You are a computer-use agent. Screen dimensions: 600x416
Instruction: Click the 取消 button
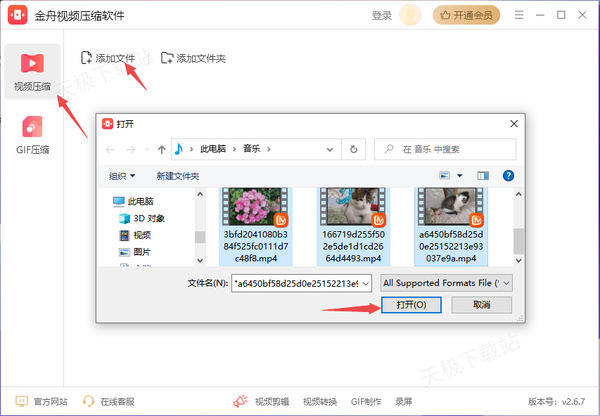pos(481,305)
